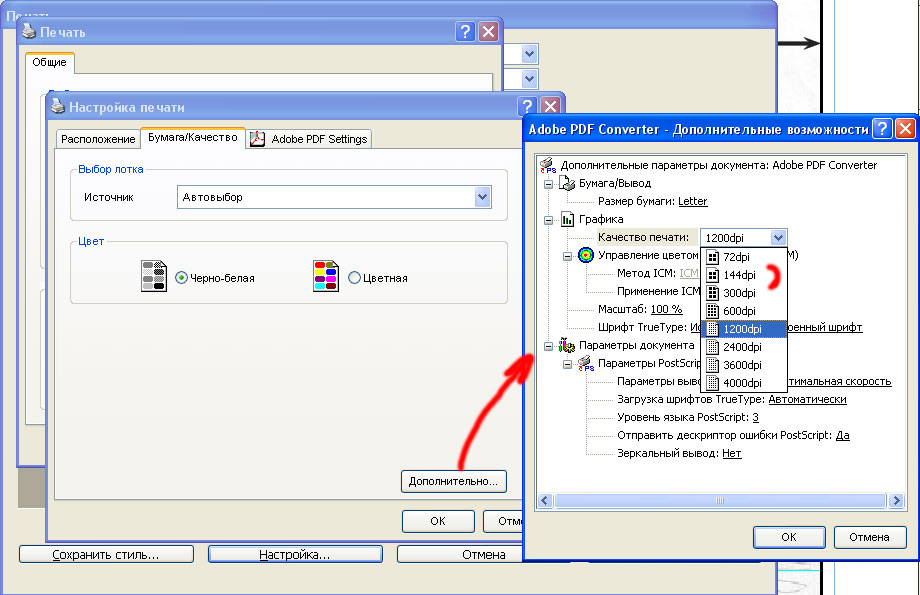Select 4000dpi maximum resolution
Image resolution: width=920 pixels, height=595 pixels.
click(x=743, y=383)
